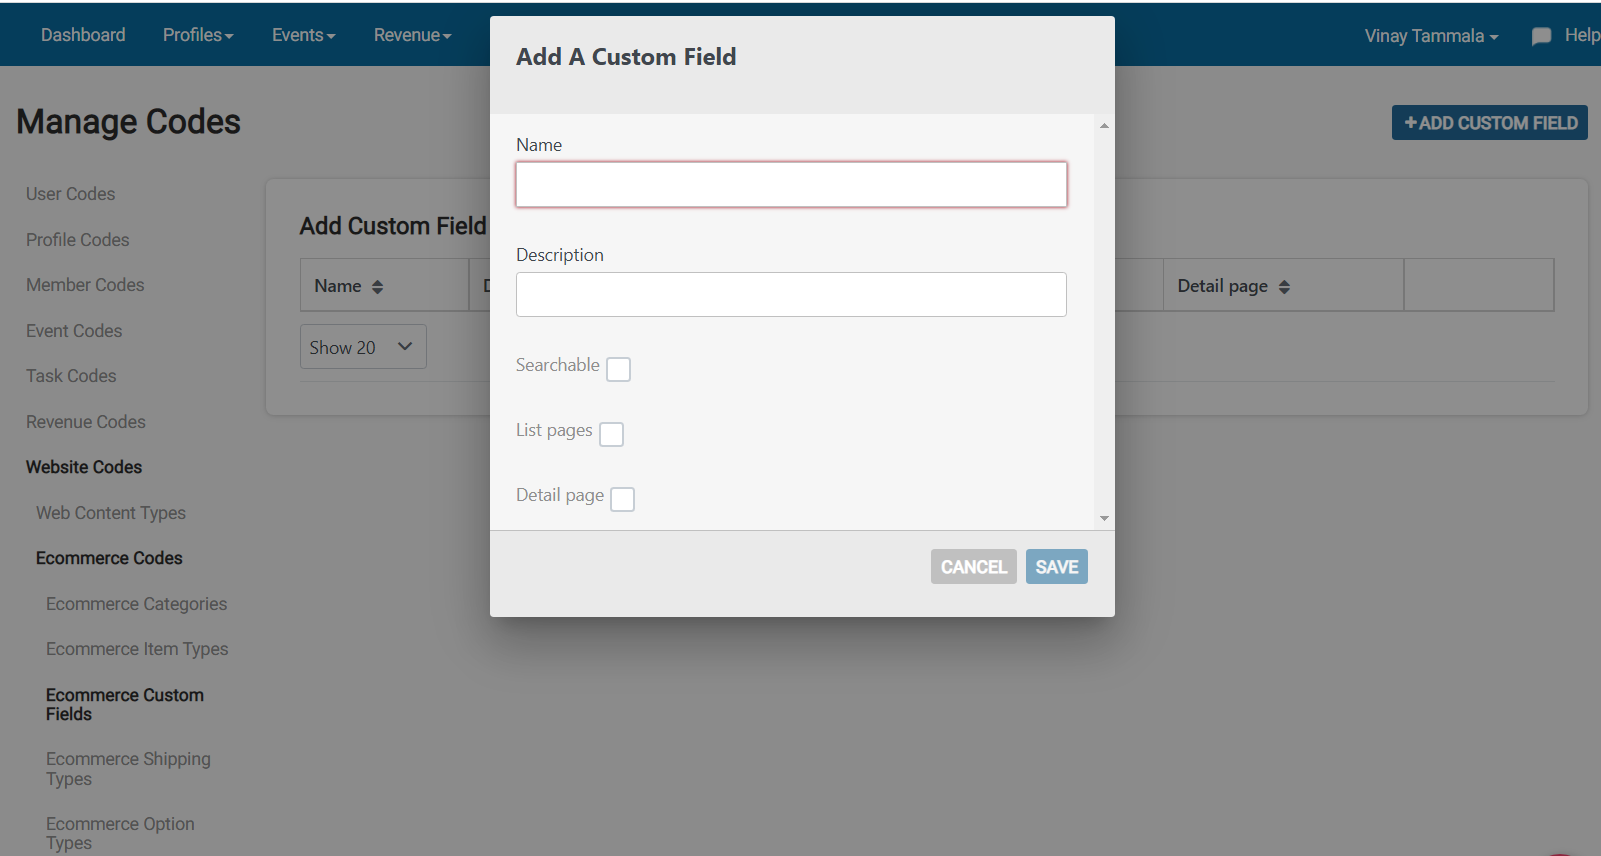Cancel the Add A Custom Field dialog
Image resolution: width=1601 pixels, height=856 pixels.
point(973,567)
